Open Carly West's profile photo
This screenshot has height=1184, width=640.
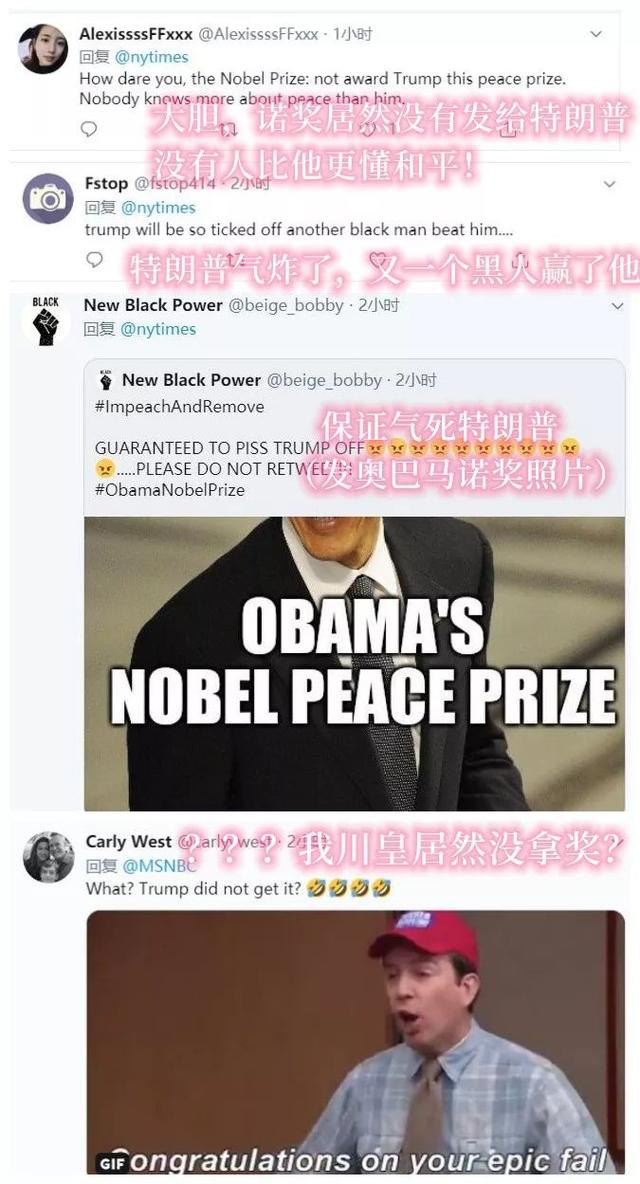pyautogui.click(x=48, y=857)
